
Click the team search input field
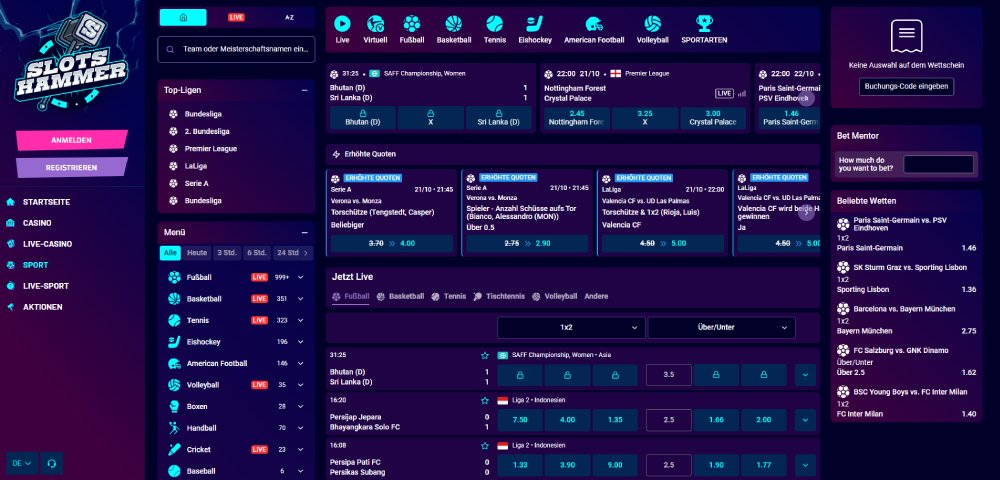coord(240,49)
